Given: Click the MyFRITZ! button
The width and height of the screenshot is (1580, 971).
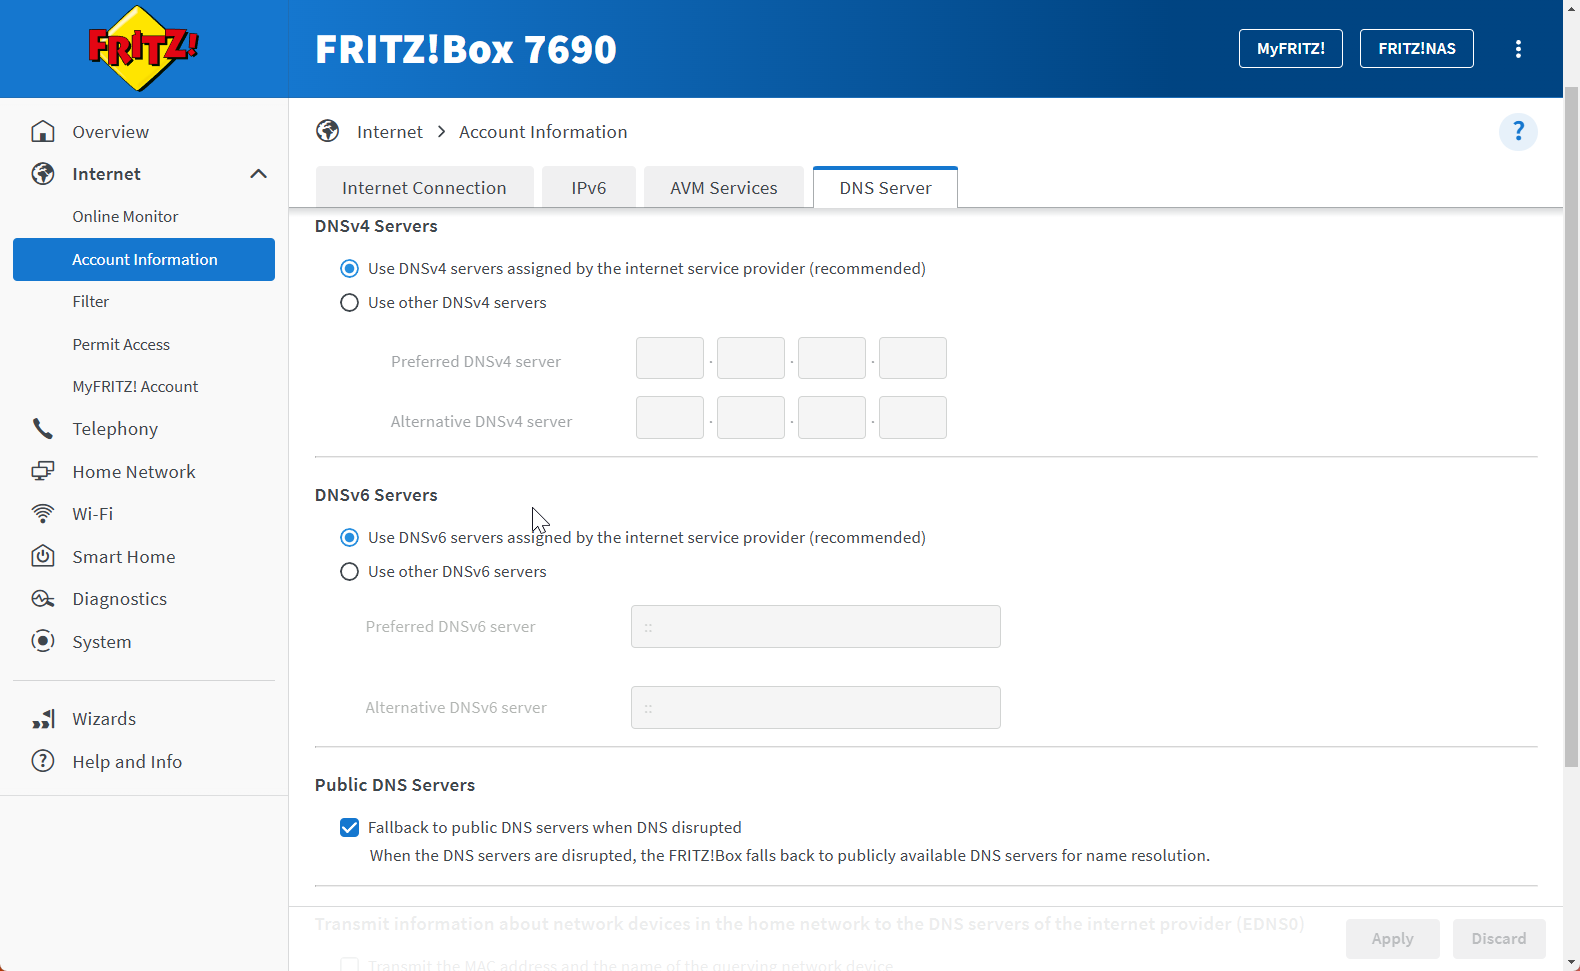Looking at the screenshot, I should 1290,49.
